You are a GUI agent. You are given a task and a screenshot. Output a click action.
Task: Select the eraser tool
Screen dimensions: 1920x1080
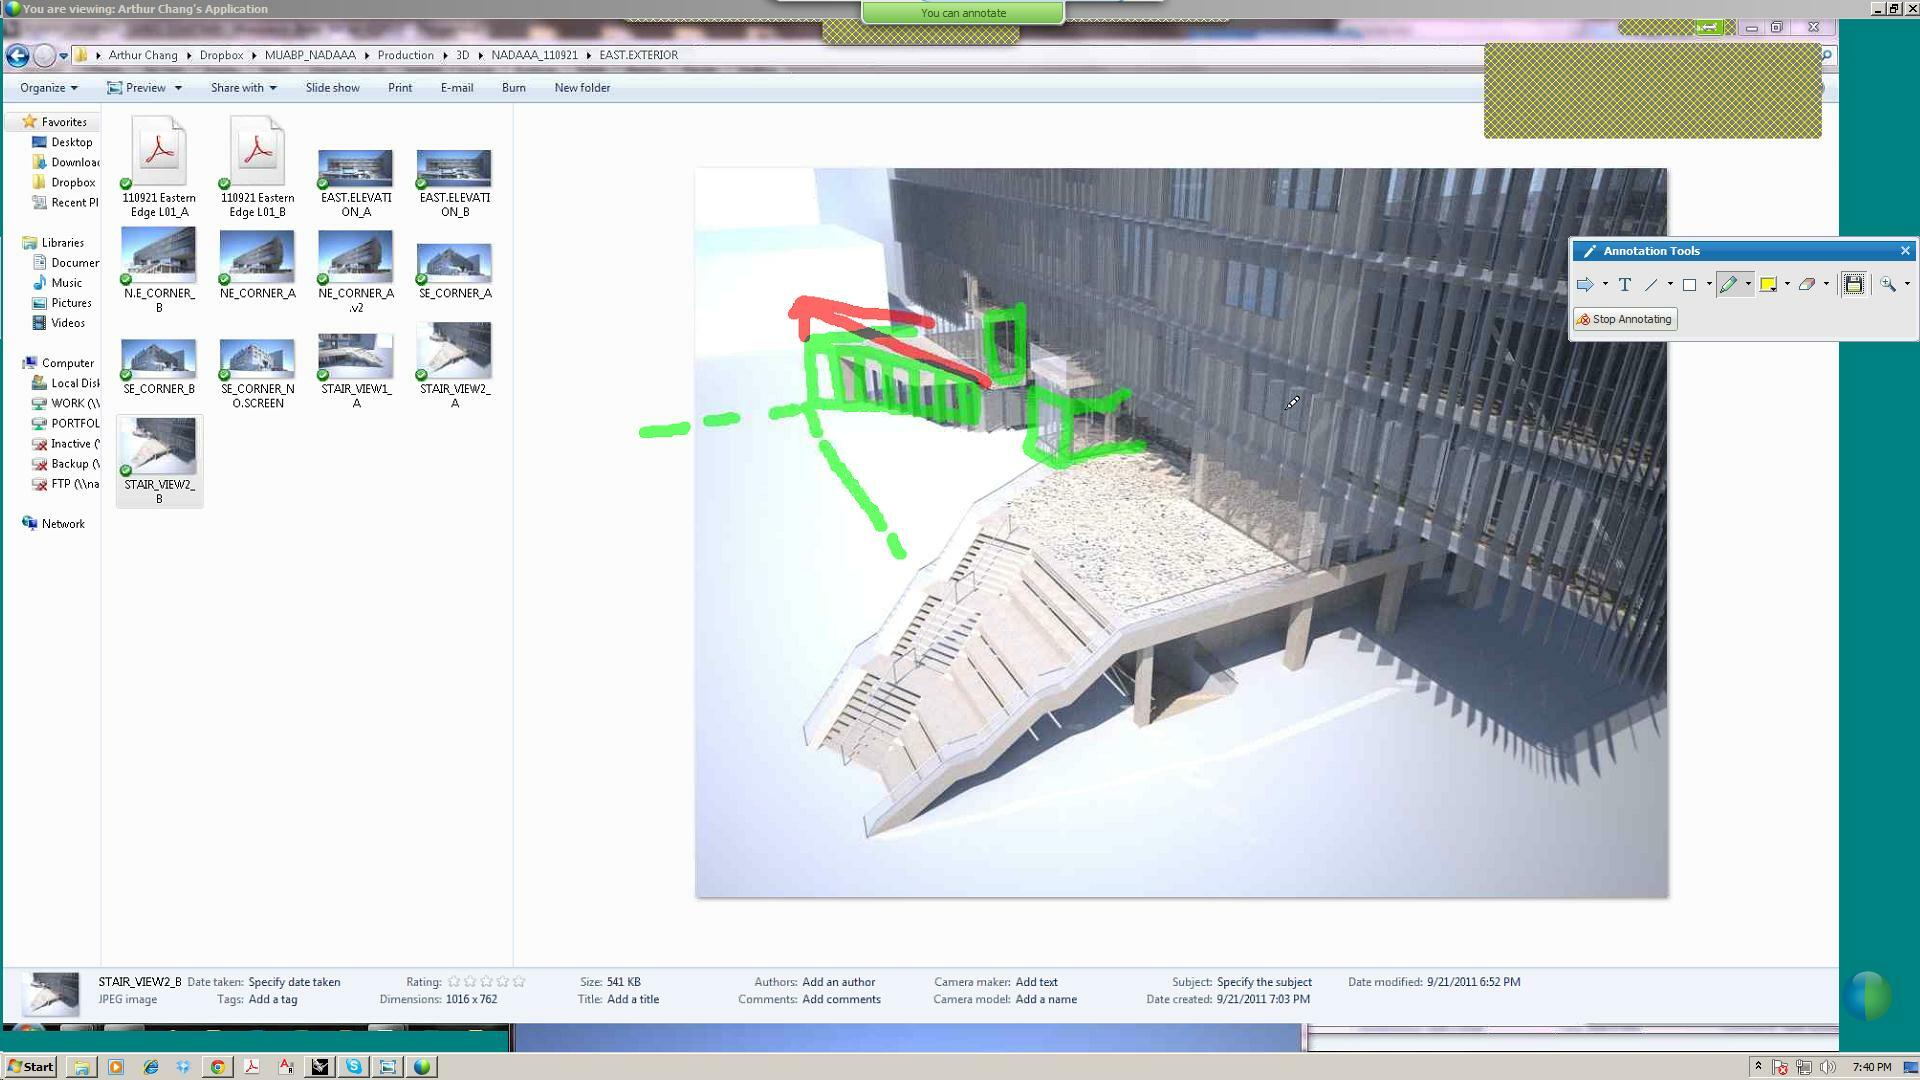[1807, 285]
